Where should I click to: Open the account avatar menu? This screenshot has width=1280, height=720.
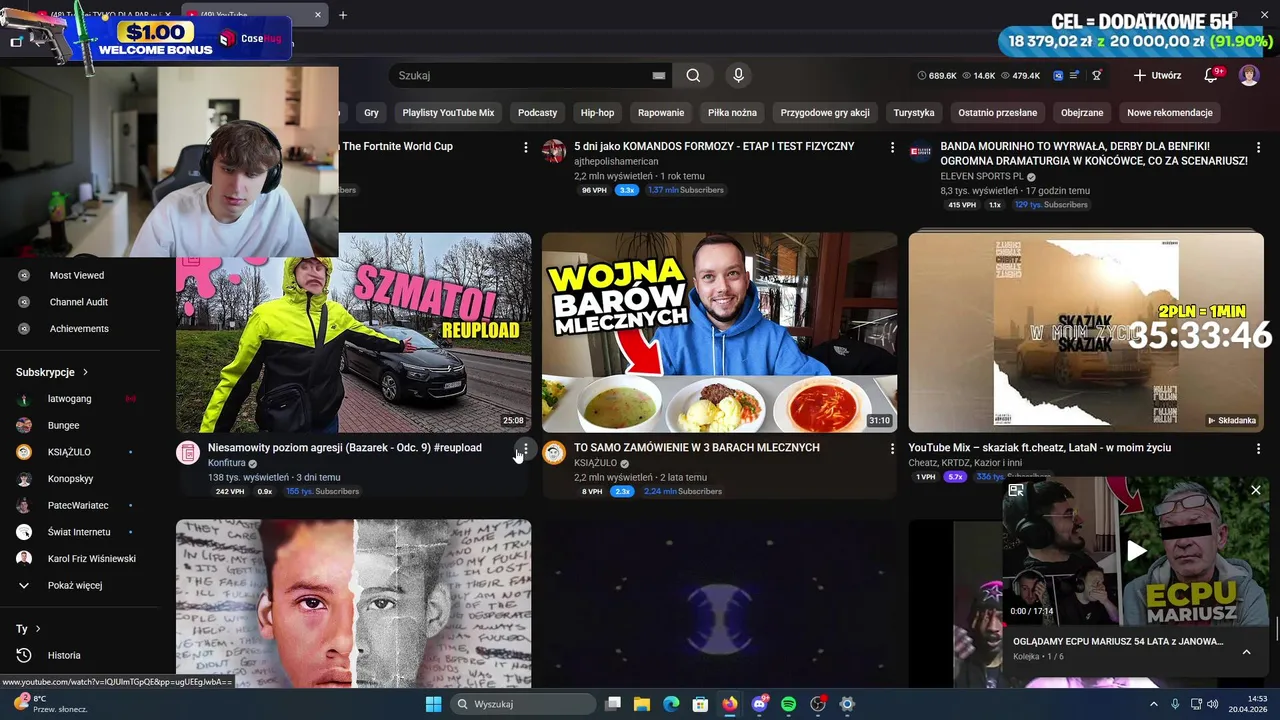coord(1249,75)
